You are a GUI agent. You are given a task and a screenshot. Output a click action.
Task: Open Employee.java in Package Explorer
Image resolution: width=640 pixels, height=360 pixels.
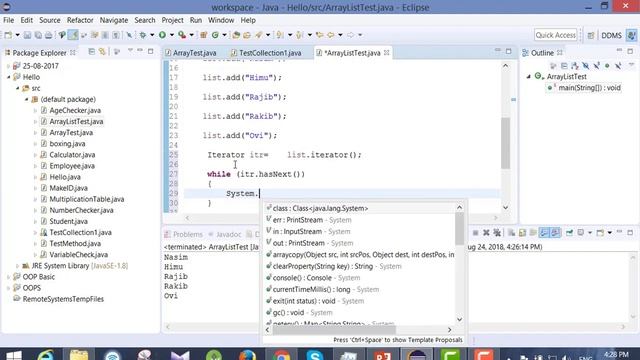[x=72, y=166]
